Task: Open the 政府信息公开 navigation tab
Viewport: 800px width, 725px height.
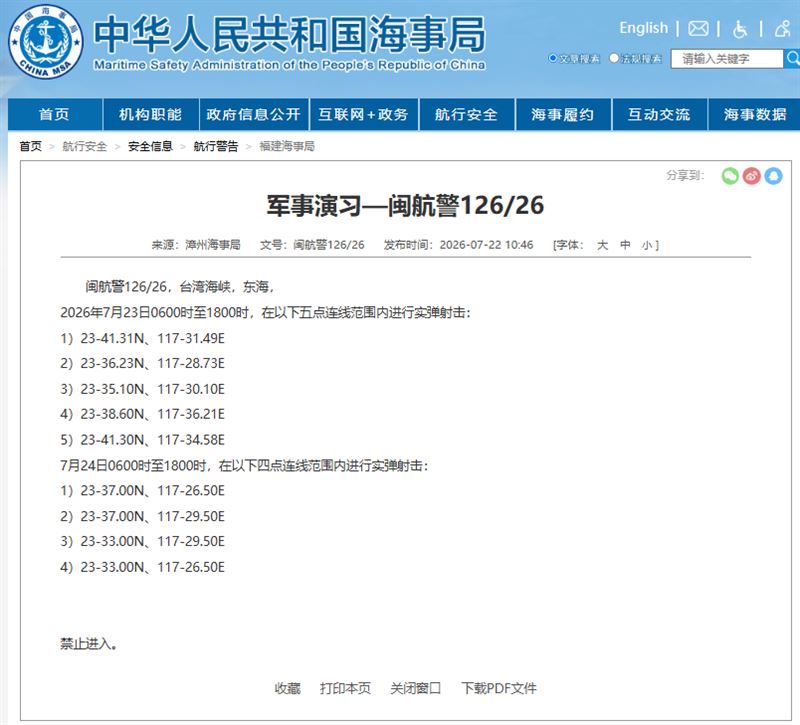Action: click(254, 114)
